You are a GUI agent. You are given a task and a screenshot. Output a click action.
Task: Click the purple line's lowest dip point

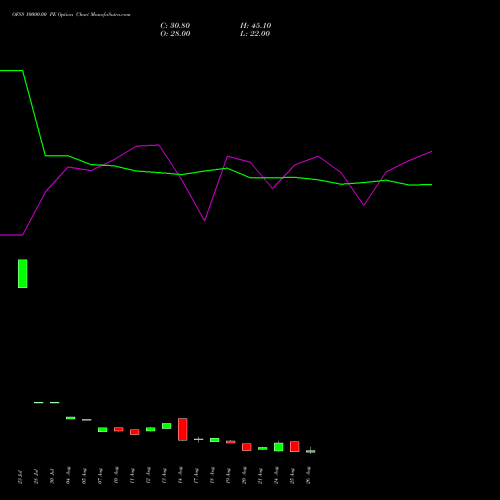coord(205,221)
